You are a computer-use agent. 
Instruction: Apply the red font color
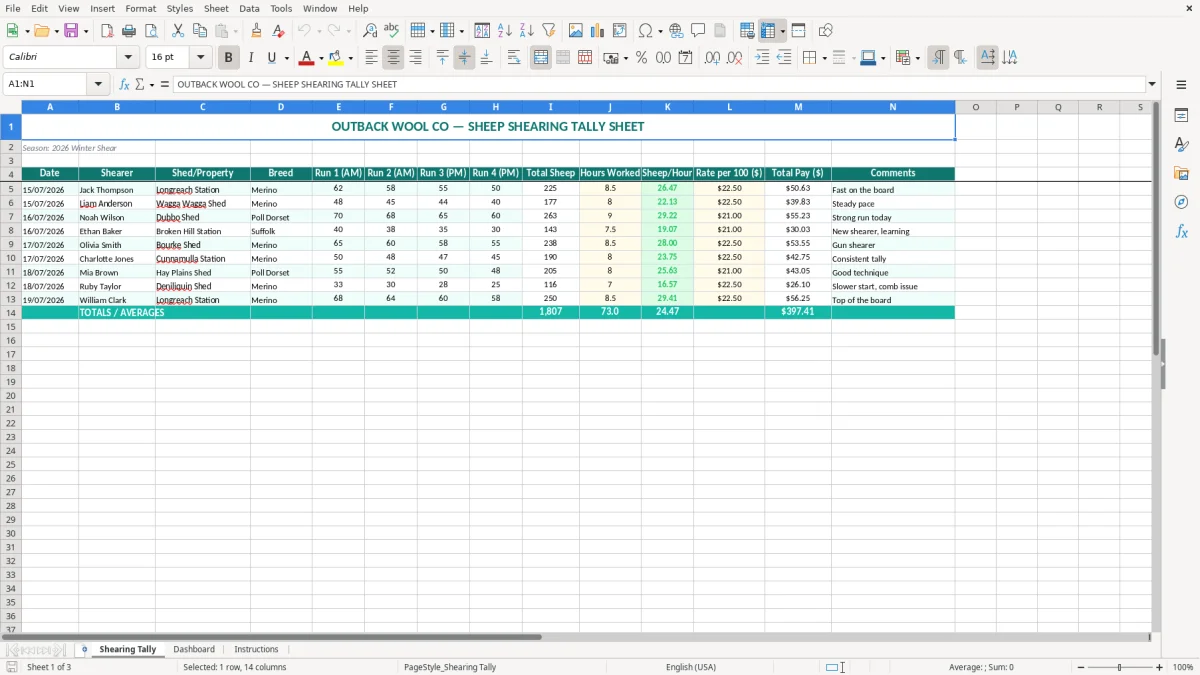(x=307, y=58)
